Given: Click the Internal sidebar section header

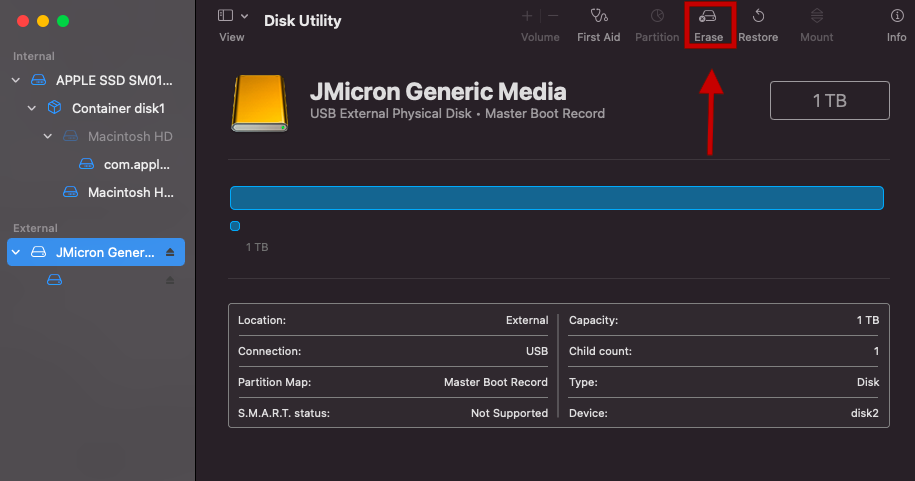Looking at the screenshot, I should (x=34, y=56).
